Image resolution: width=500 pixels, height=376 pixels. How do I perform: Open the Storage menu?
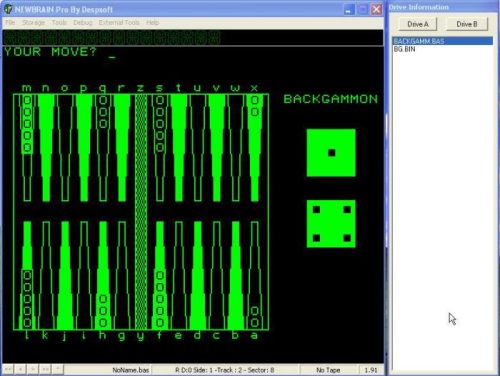click(33, 23)
